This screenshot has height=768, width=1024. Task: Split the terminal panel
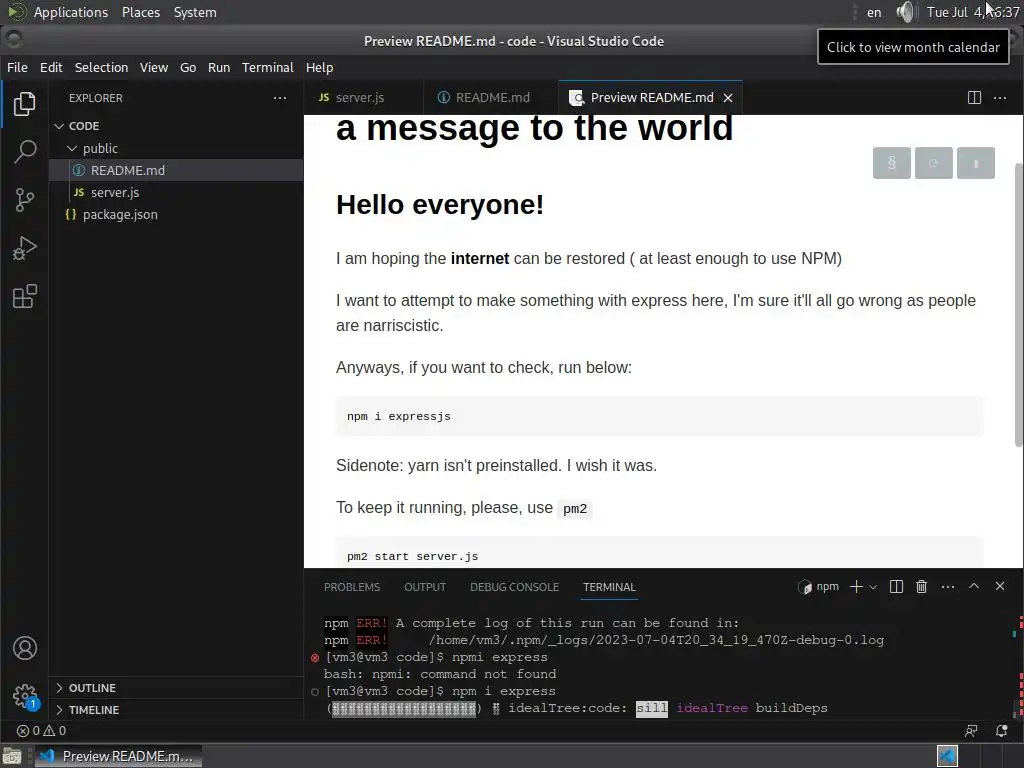(x=896, y=587)
